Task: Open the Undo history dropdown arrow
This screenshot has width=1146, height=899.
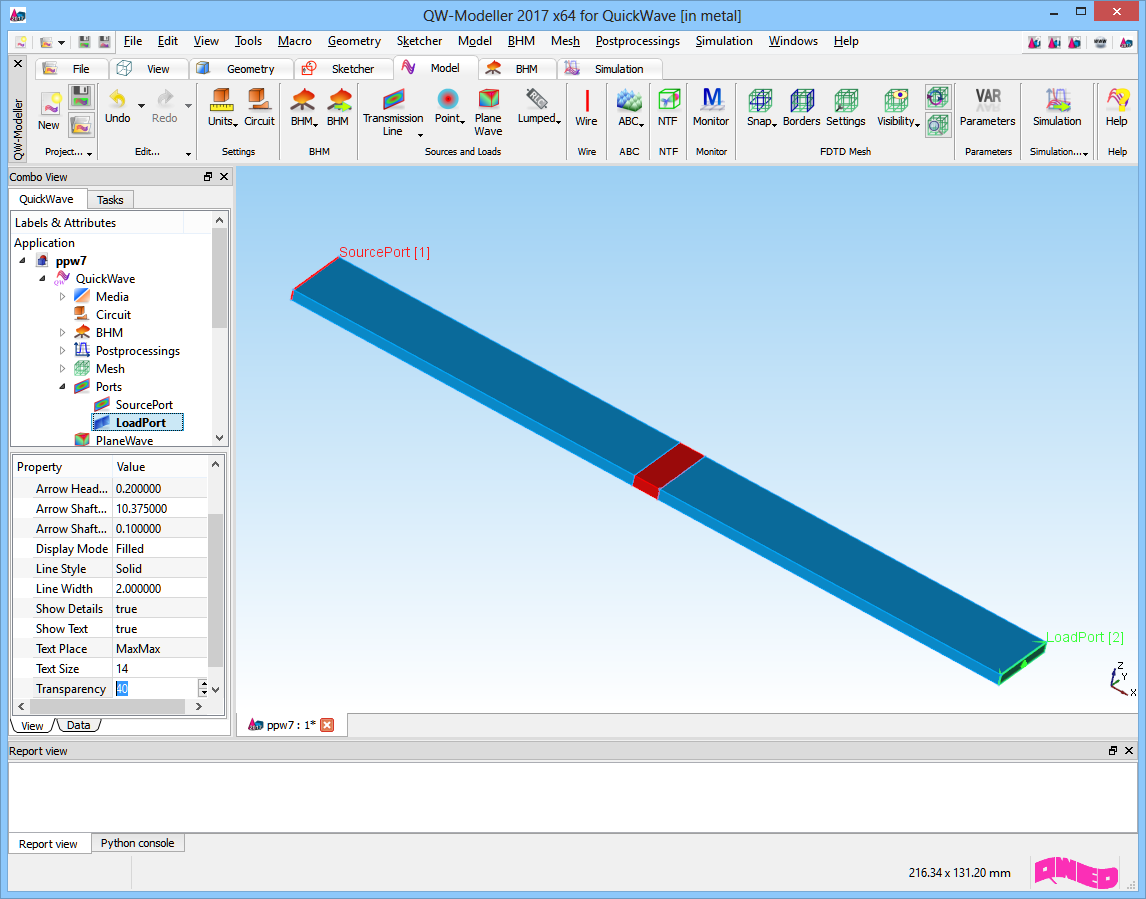Action: 141,106
